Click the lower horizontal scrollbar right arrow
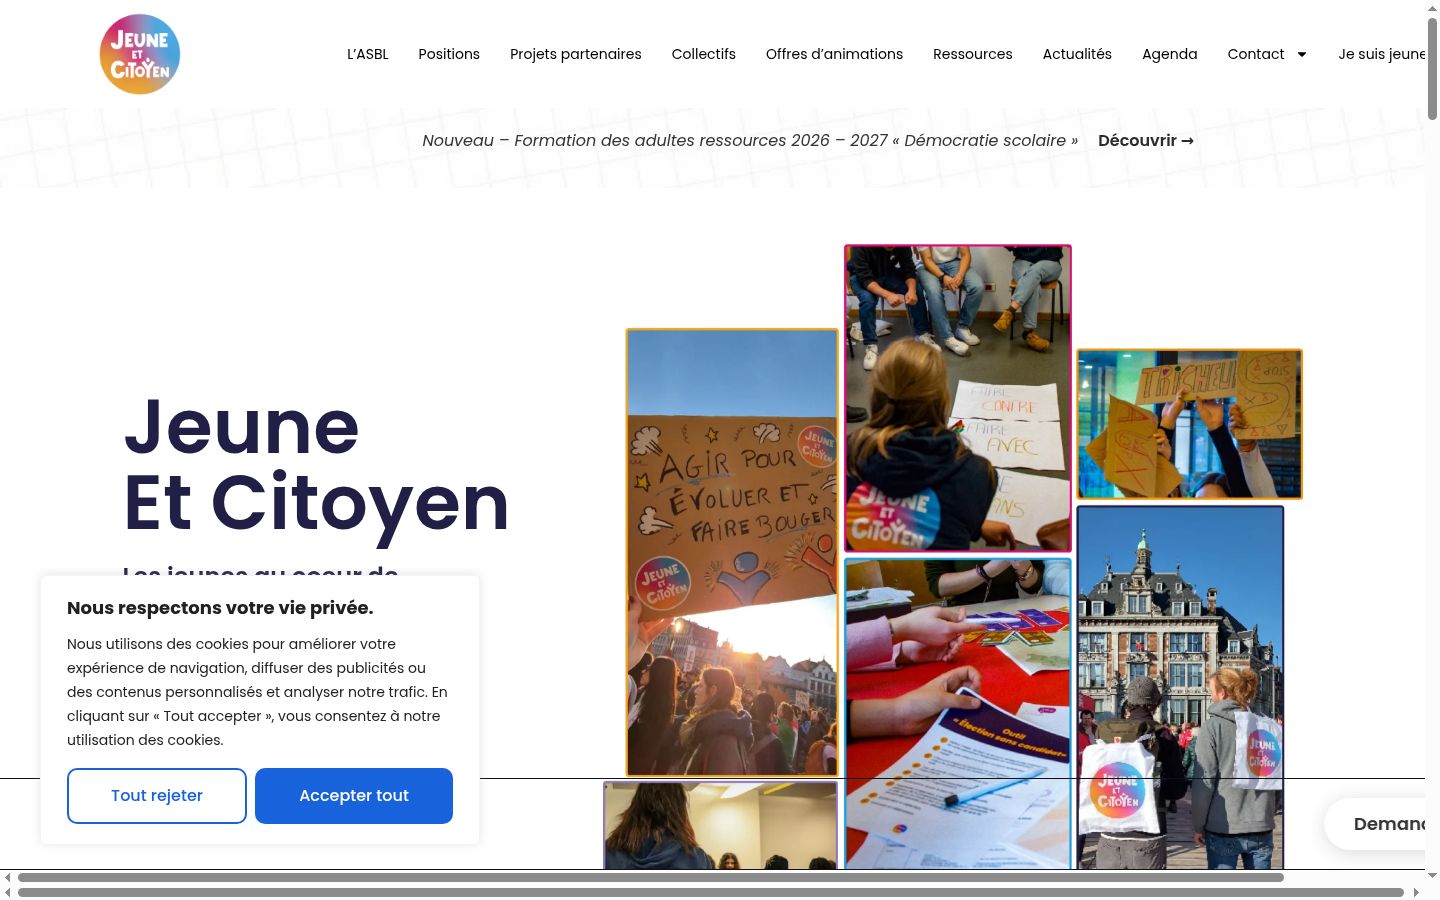1440x900 pixels. [x=1416, y=892]
